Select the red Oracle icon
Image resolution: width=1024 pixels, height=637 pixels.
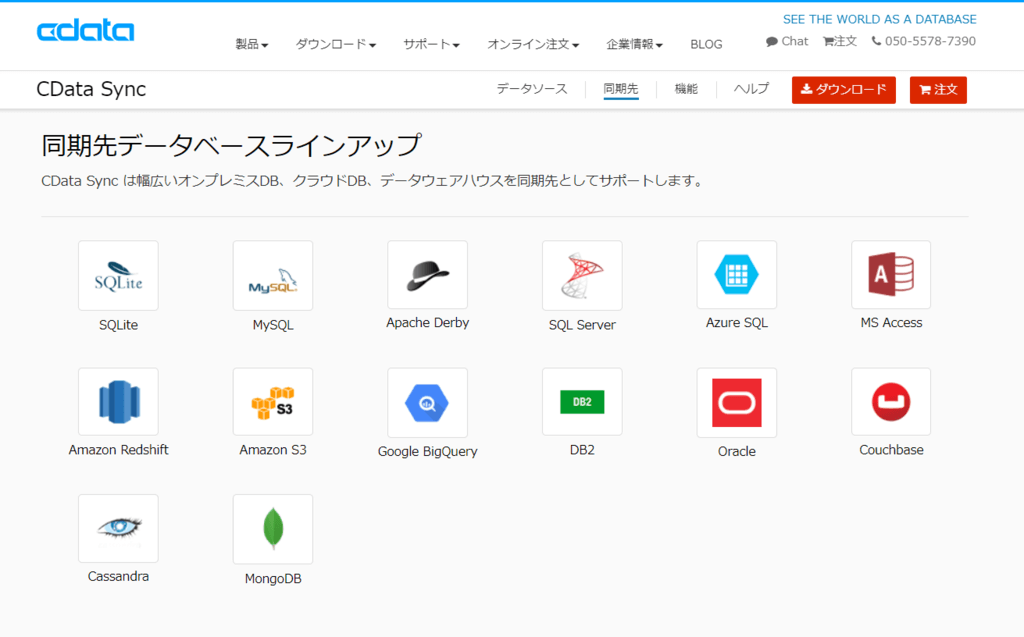pos(737,402)
